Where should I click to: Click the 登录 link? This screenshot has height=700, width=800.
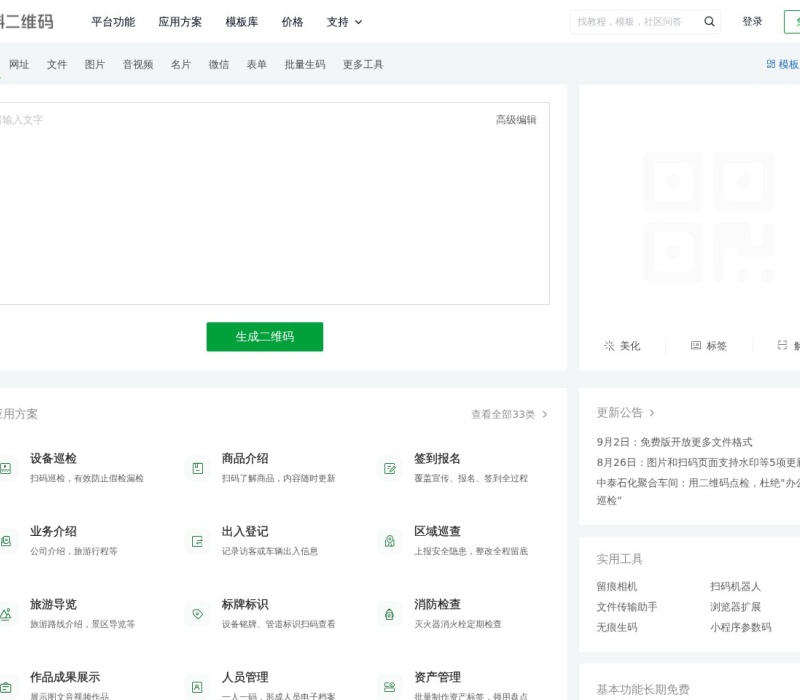pos(752,21)
